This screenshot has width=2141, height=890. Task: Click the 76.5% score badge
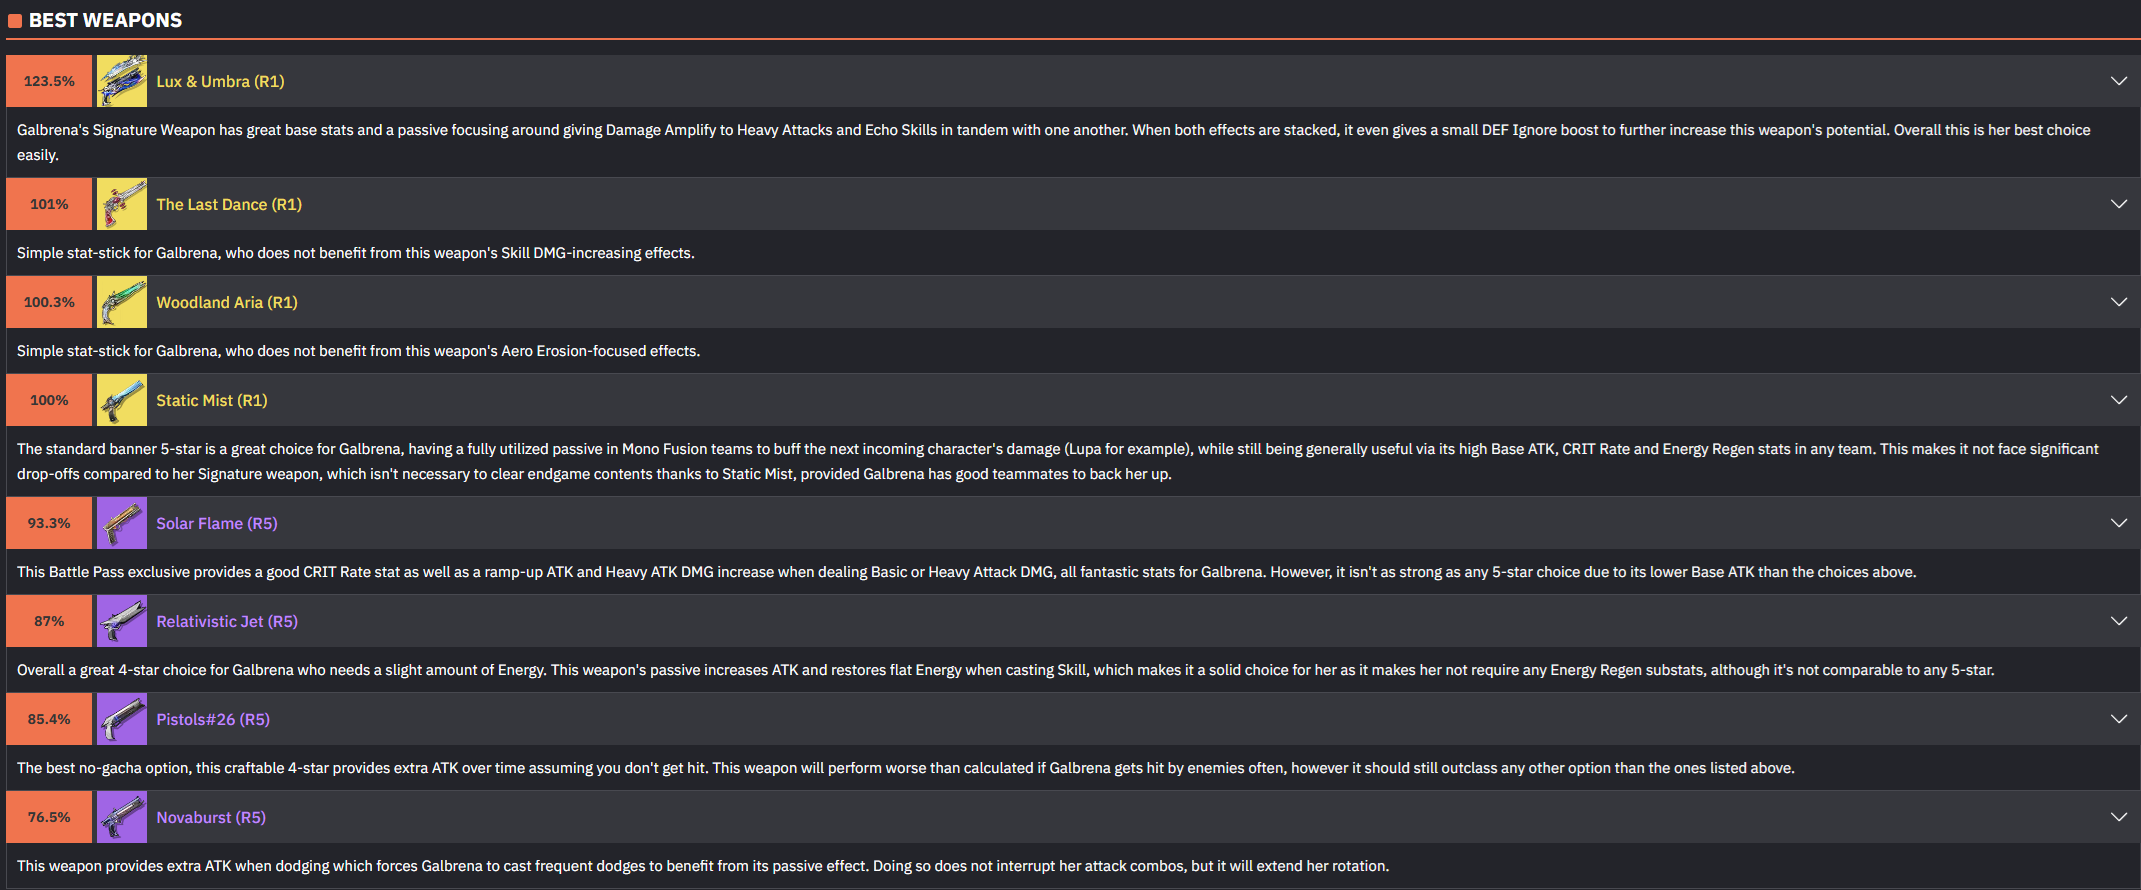tap(49, 817)
